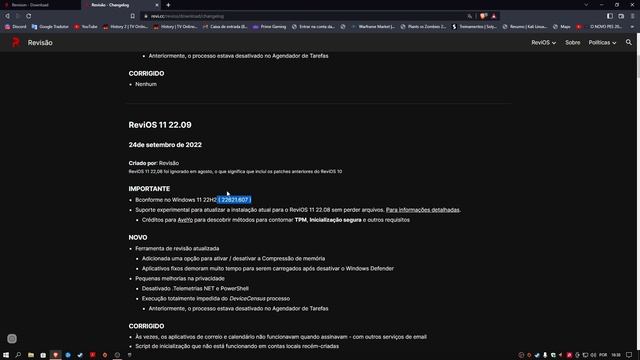The height and width of the screenshot is (360, 640).
Task: Click 'Ferramenta de revisão atualizada' bullet
Action: coord(177,249)
